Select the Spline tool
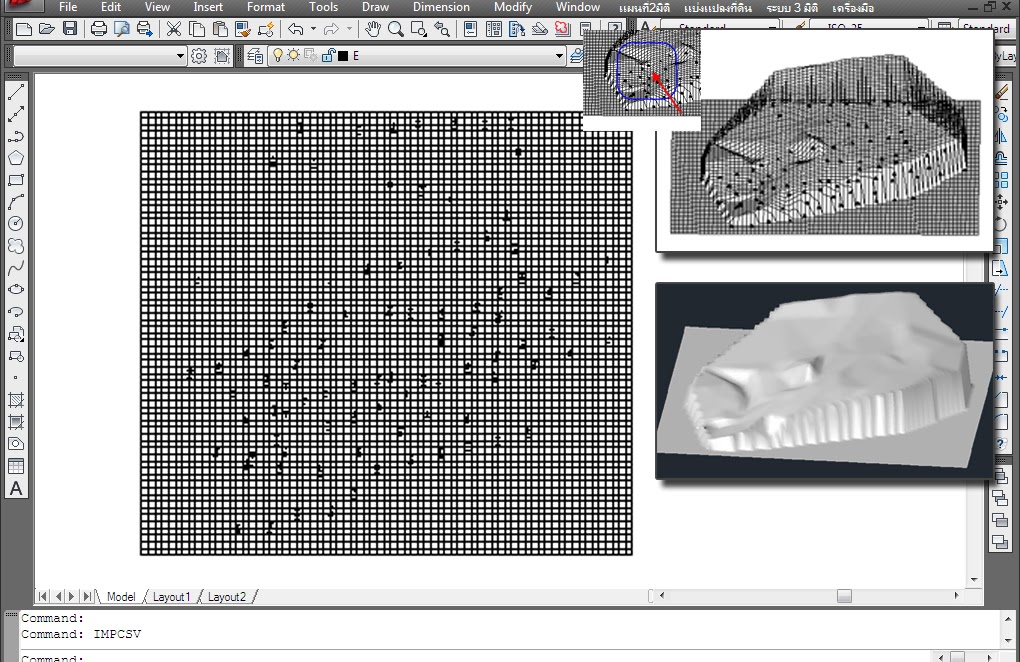The width and height of the screenshot is (1020, 662). pyautogui.click(x=16, y=267)
